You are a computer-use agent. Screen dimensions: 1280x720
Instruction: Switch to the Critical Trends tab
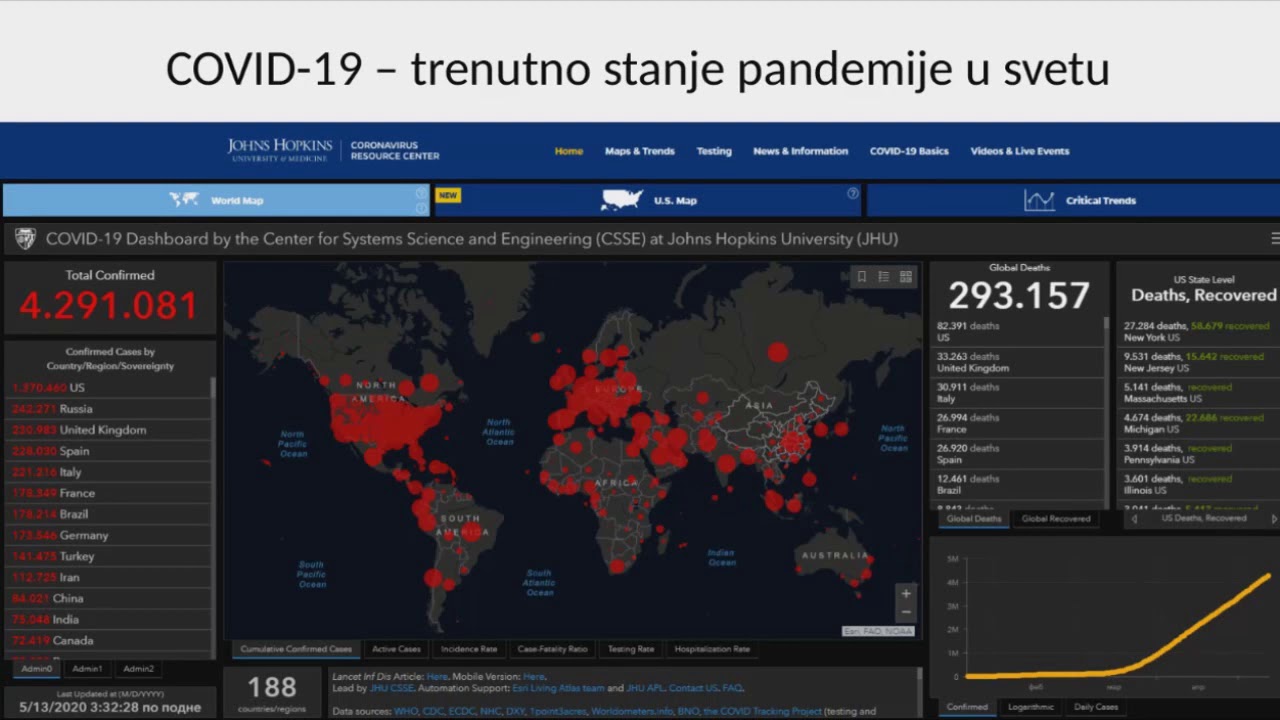(1073, 200)
